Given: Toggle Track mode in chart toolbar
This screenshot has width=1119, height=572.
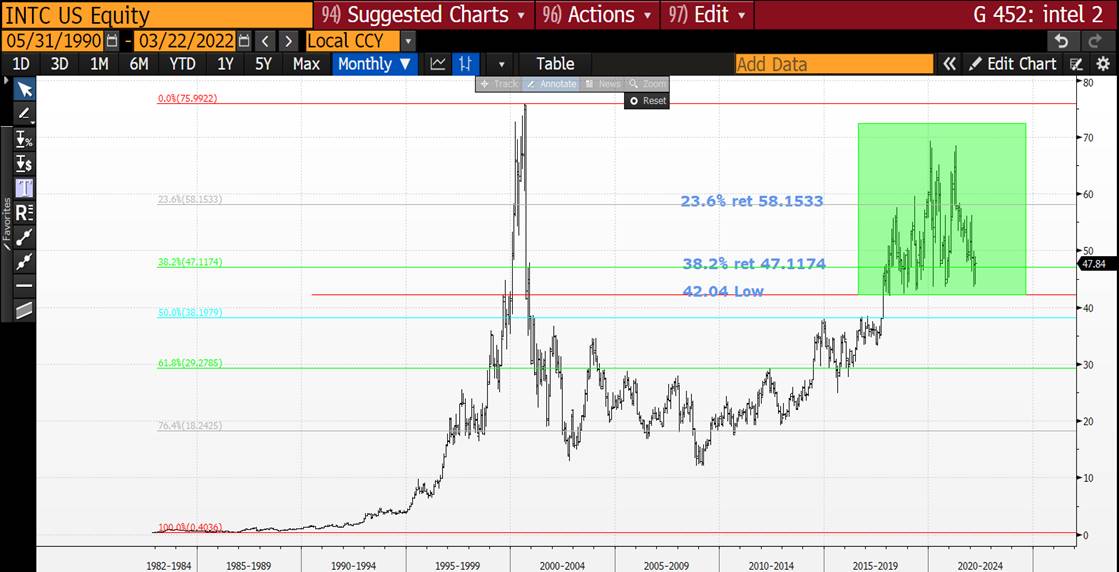Looking at the screenshot, I should [x=499, y=84].
